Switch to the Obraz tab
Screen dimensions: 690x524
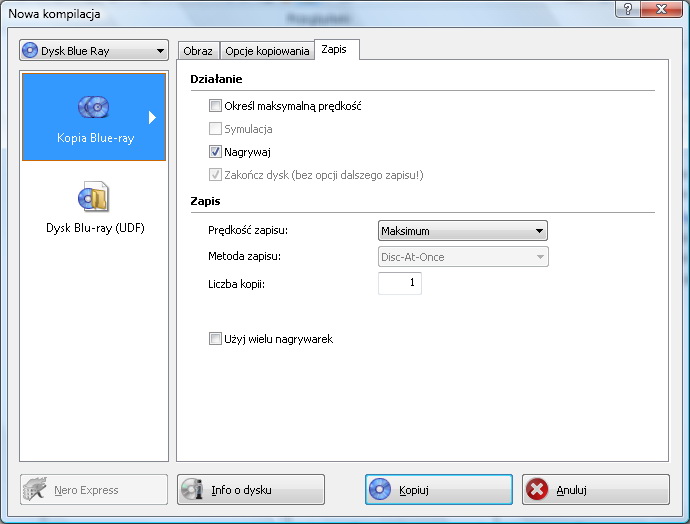(x=198, y=51)
